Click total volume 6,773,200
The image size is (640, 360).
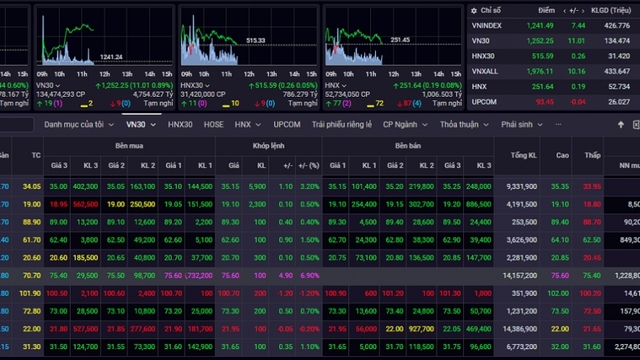tap(521, 347)
